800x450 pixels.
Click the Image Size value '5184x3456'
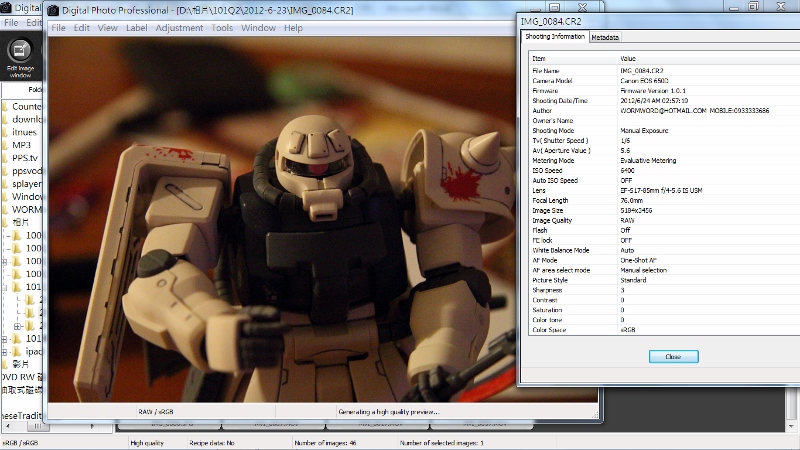636,210
